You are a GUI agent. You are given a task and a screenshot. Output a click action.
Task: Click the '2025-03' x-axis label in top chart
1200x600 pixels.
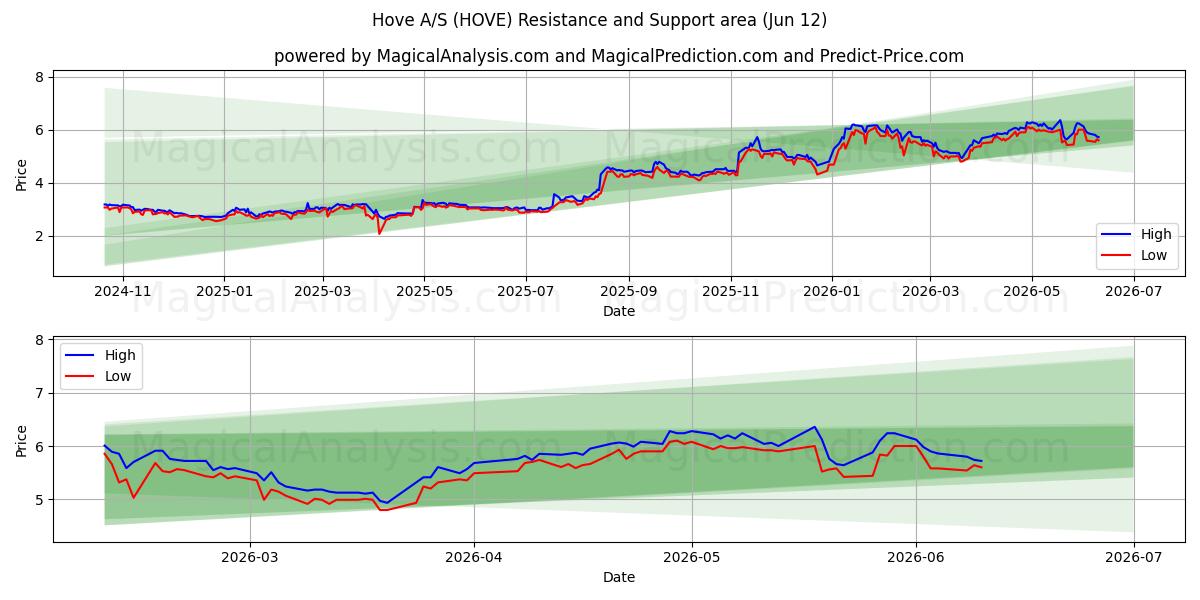click(323, 294)
